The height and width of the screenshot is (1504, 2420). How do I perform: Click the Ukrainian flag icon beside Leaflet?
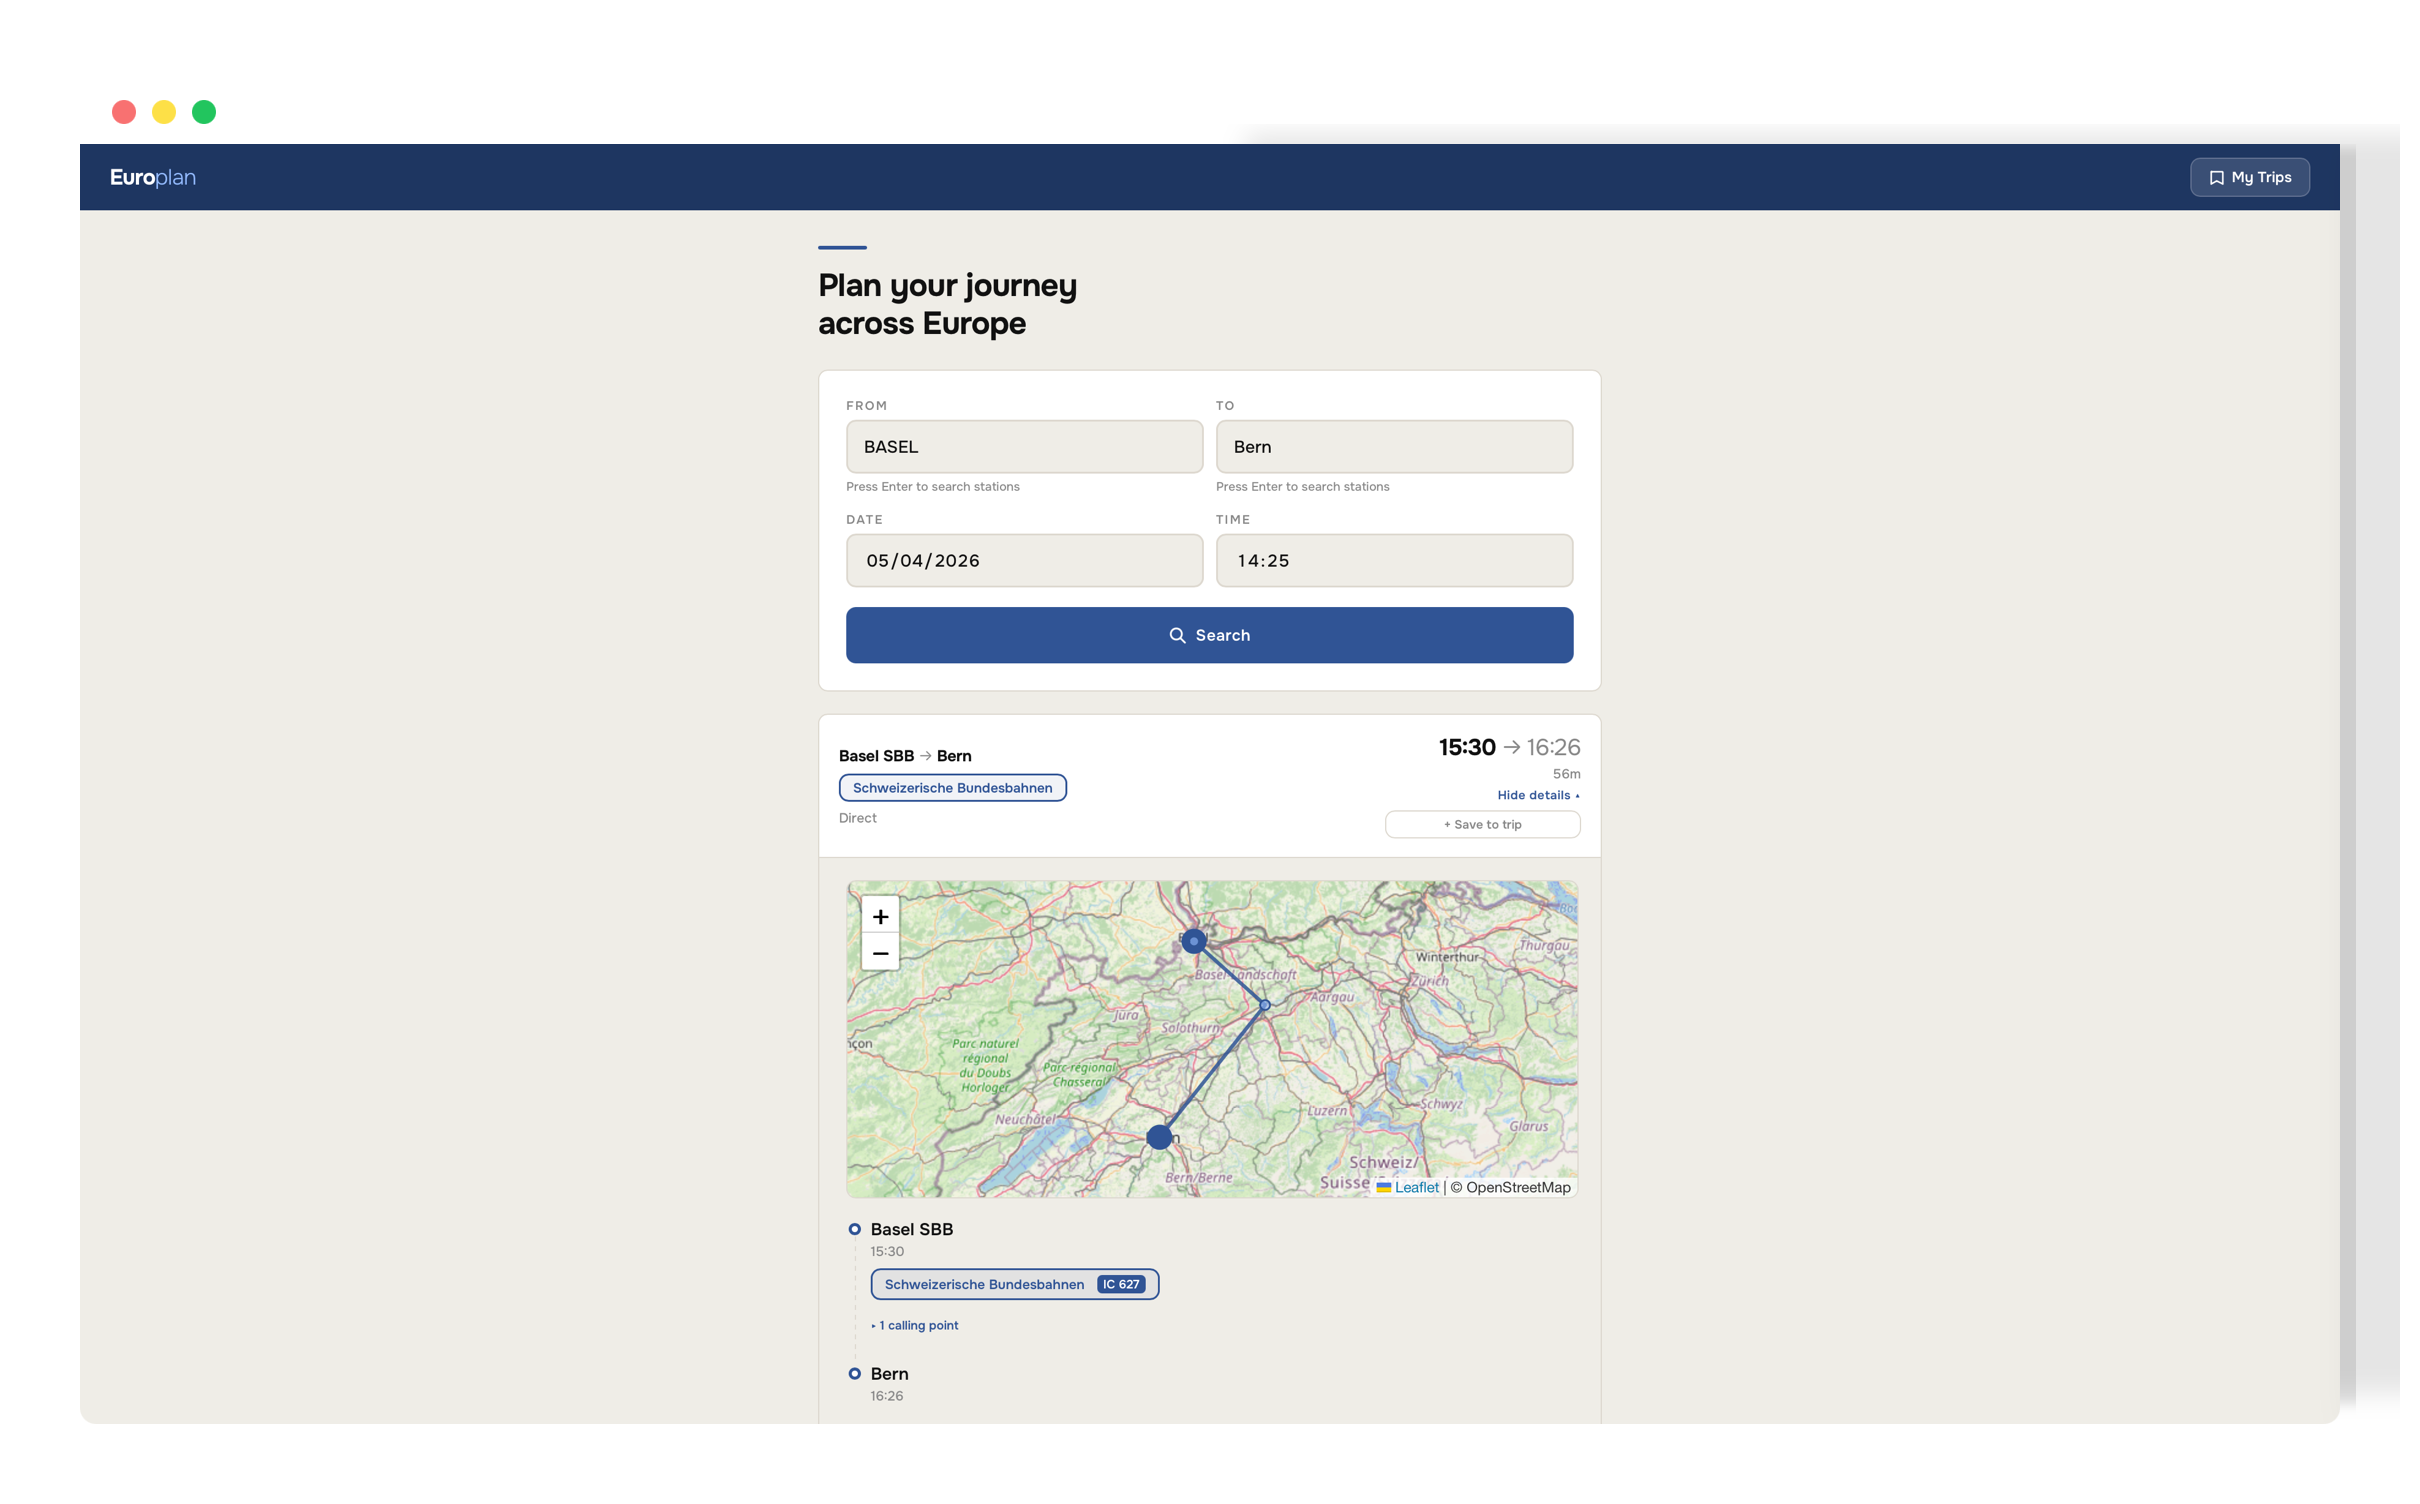click(1383, 1187)
